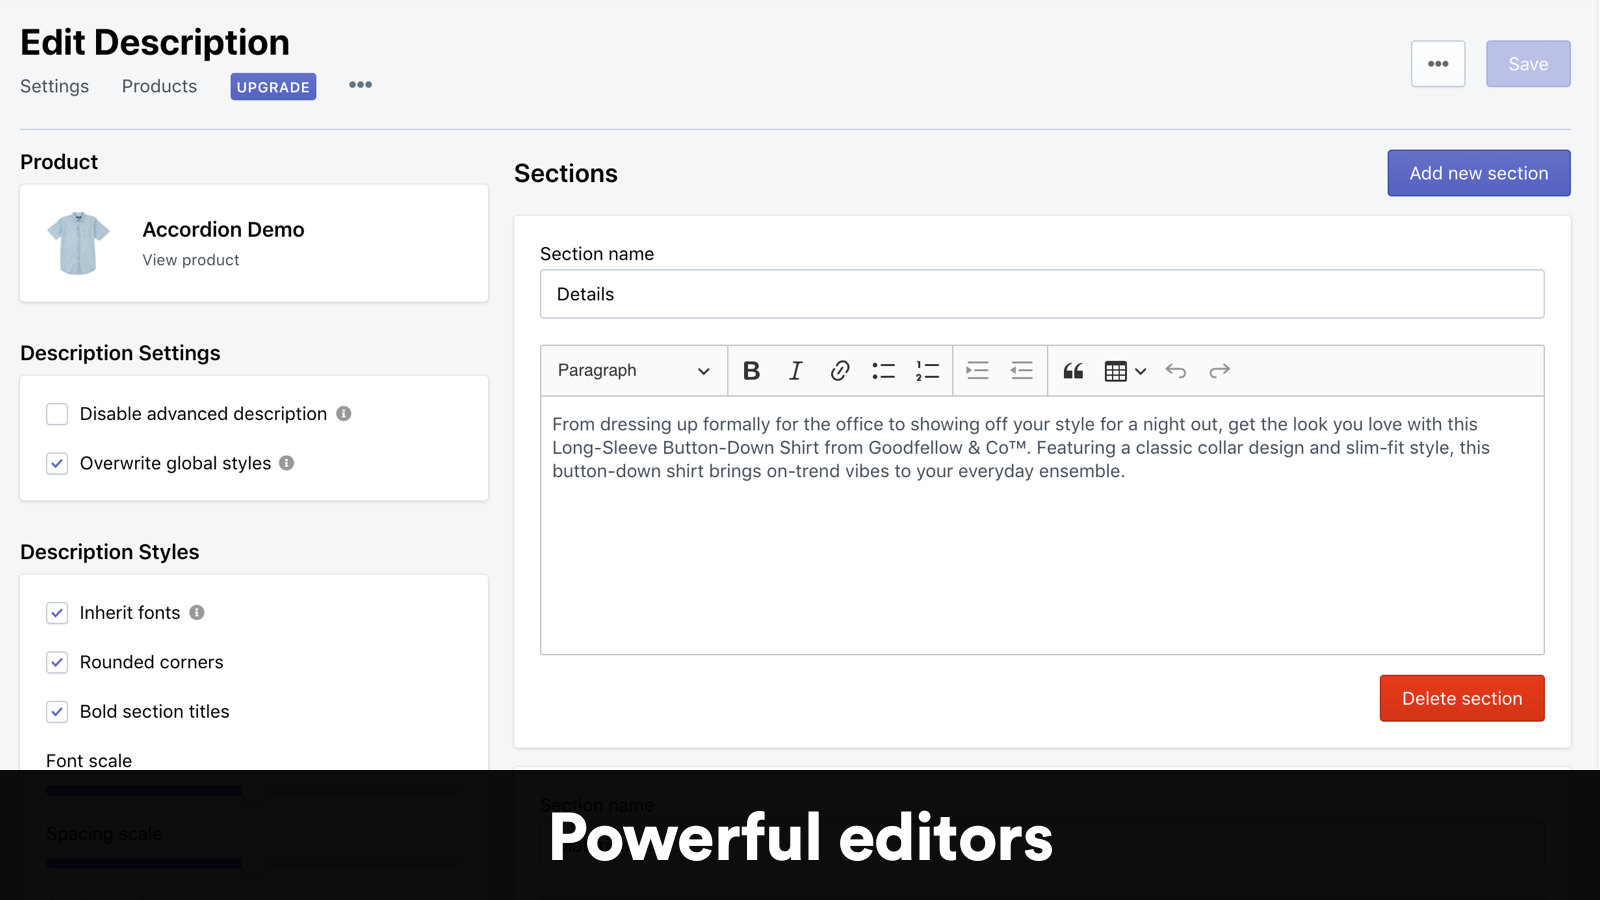The image size is (1600, 900).
Task: Toggle bold formatting in the editor
Action: pos(751,370)
